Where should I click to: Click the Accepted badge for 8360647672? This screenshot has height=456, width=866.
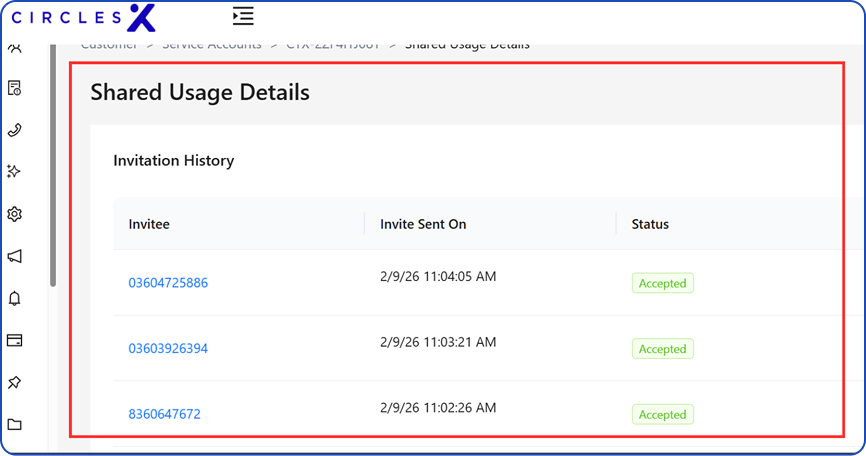(x=662, y=414)
